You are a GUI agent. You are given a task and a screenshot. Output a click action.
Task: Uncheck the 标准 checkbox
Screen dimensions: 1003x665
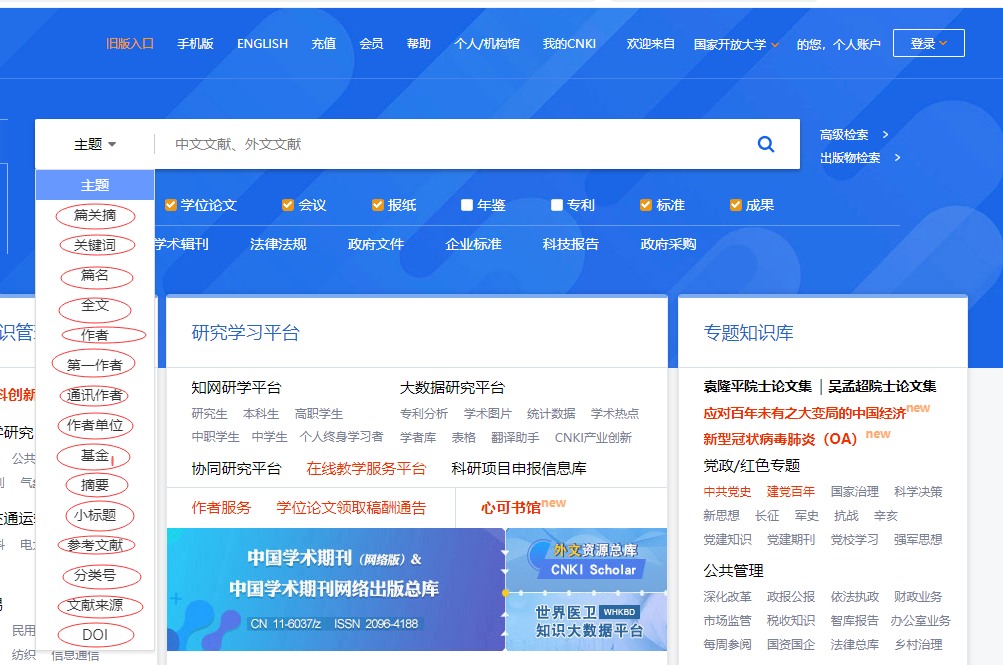(x=646, y=205)
